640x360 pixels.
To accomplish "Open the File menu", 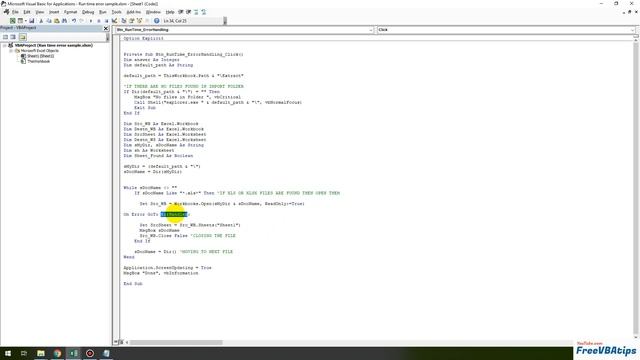I will pyautogui.click(x=15, y=12).
